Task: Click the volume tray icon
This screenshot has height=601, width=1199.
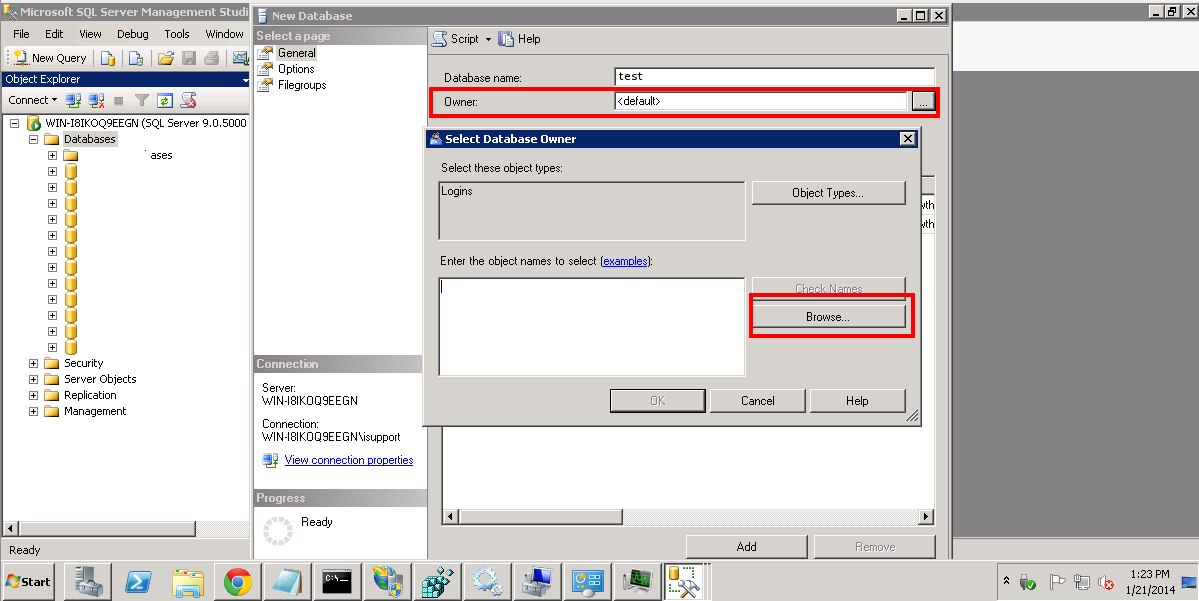Action: tap(1106, 583)
